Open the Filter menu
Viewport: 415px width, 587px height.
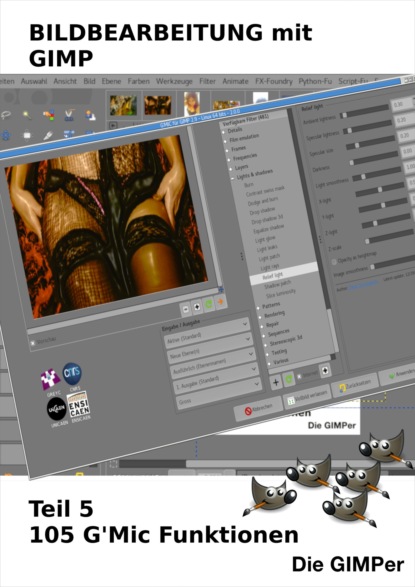207,81
